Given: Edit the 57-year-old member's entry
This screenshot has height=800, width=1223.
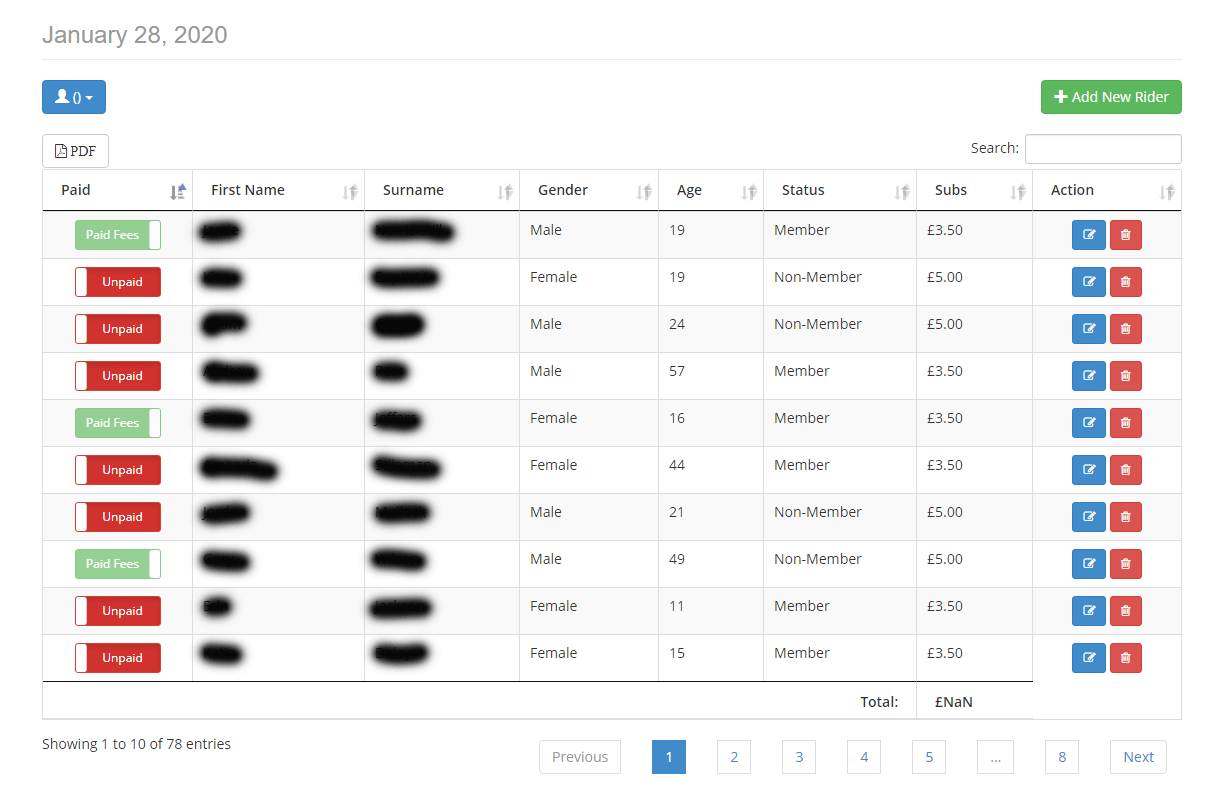Looking at the screenshot, I should [x=1088, y=375].
